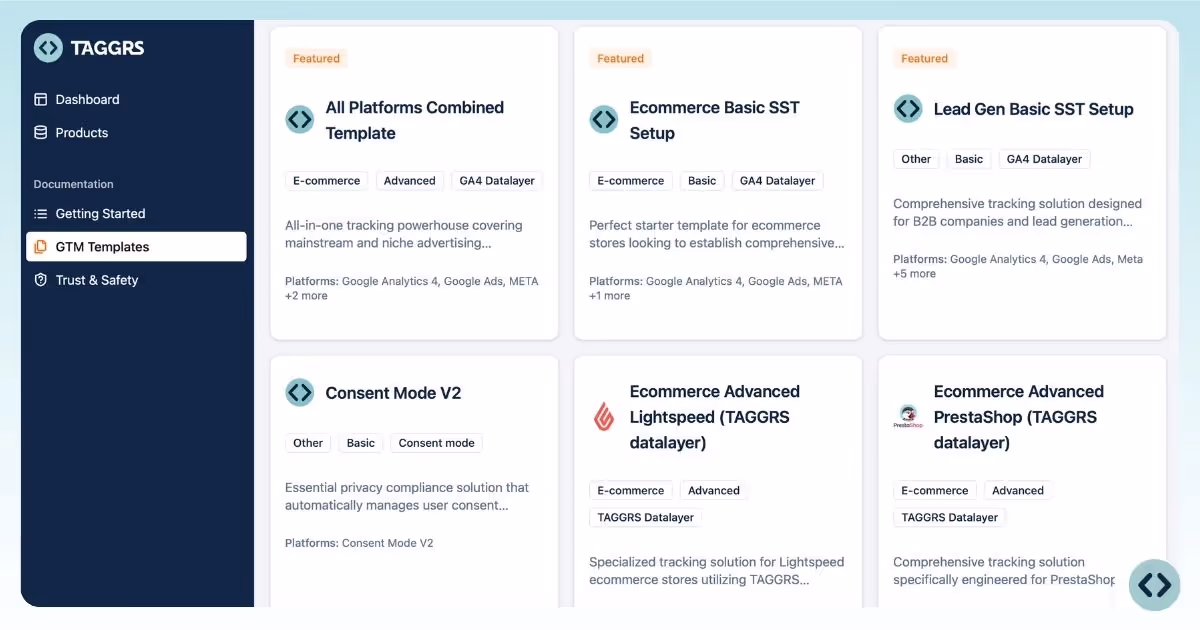
Task: Open Lead Gen Basic SST Setup title
Action: pyautogui.click(x=1033, y=109)
